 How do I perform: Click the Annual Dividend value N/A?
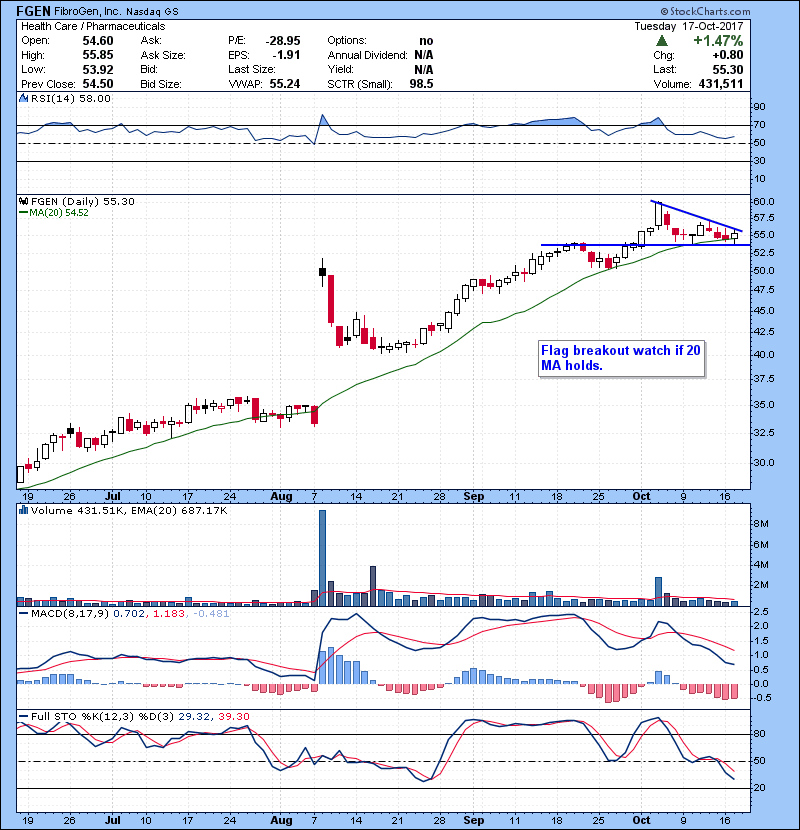coord(424,55)
